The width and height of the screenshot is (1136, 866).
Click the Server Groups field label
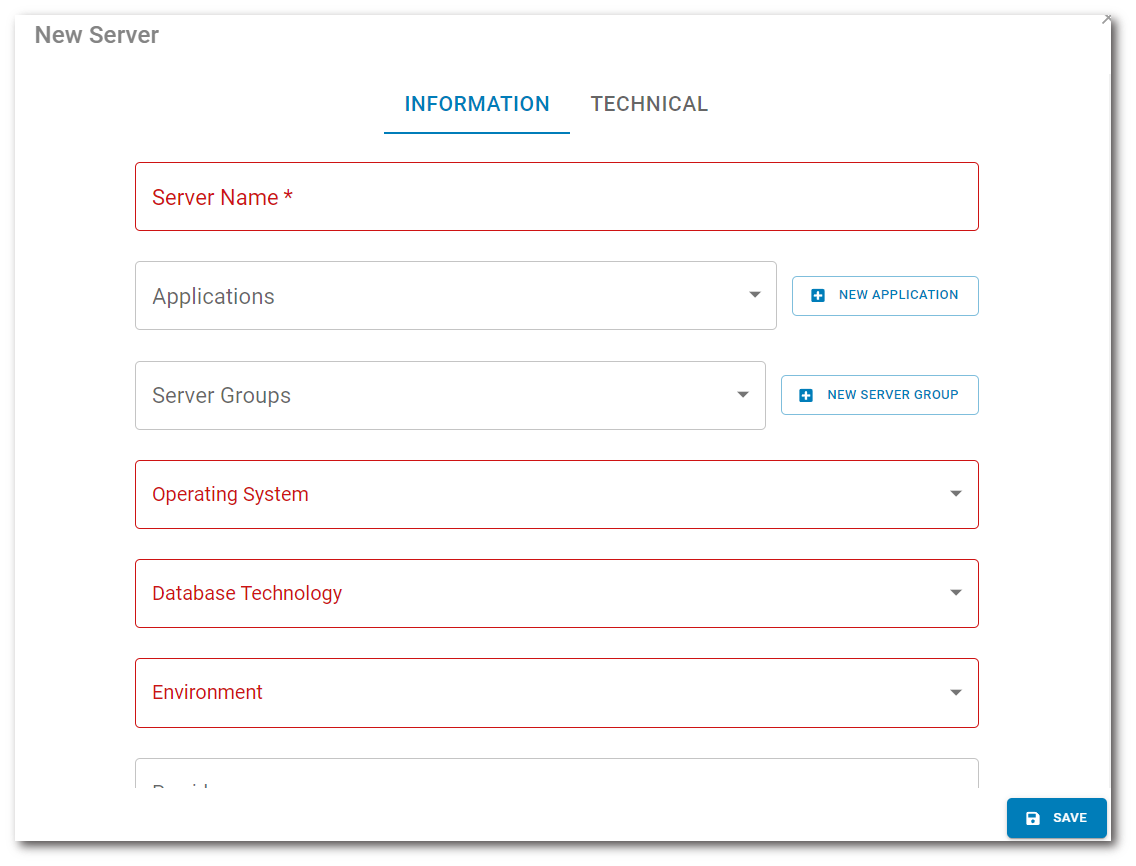pos(221,395)
